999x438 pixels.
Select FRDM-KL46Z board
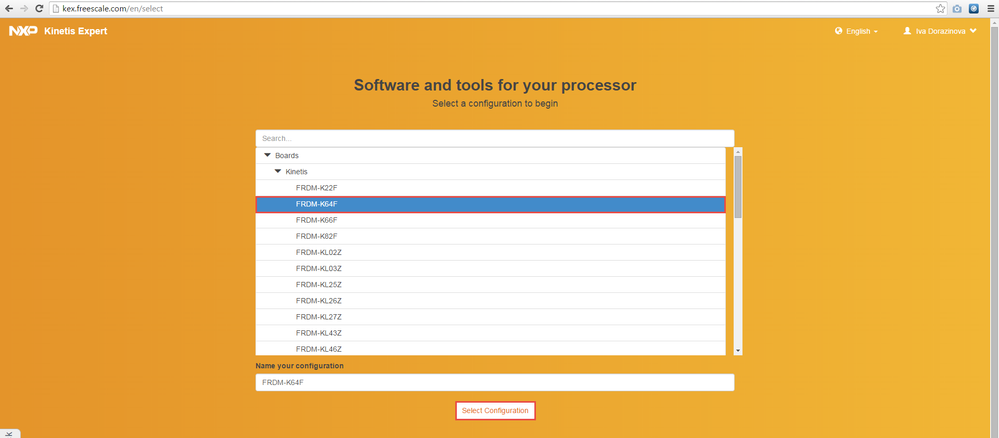491,349
